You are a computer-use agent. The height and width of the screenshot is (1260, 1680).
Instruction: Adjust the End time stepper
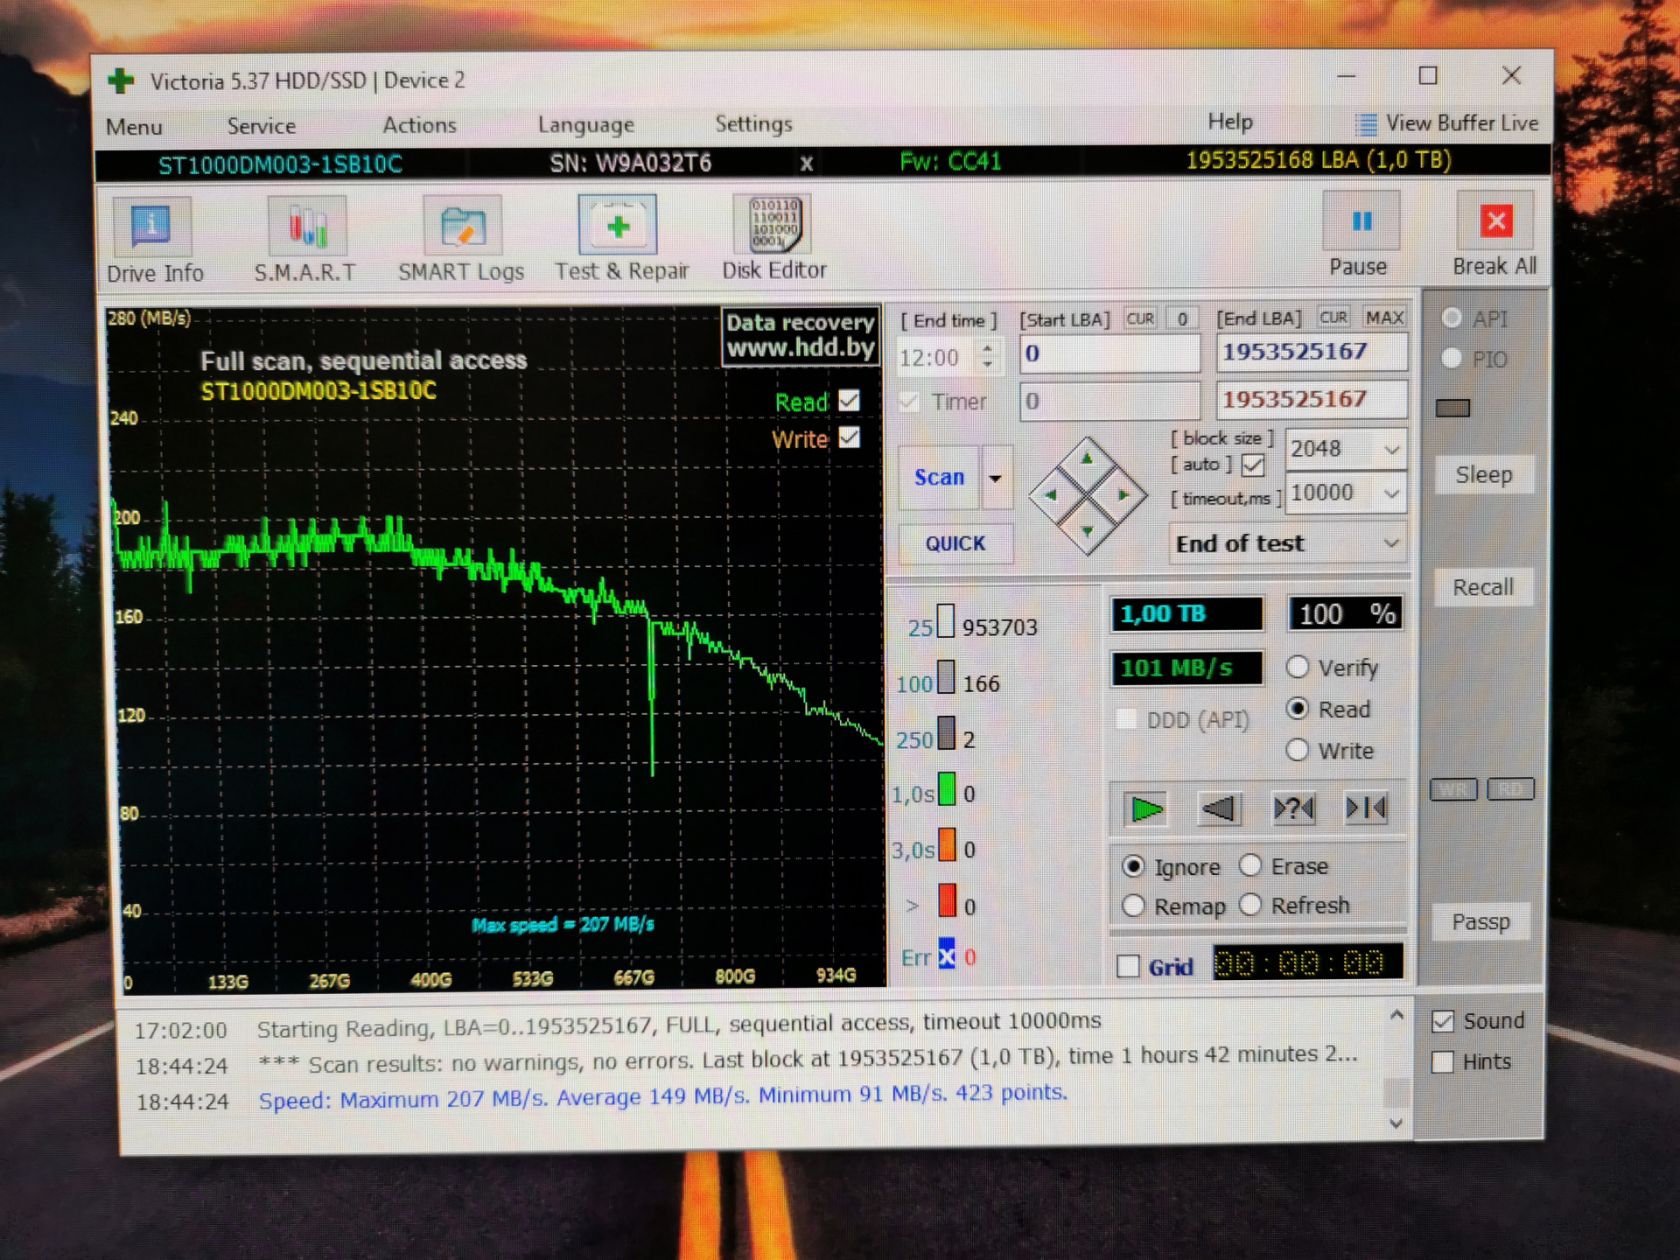[x=987, y=356]
